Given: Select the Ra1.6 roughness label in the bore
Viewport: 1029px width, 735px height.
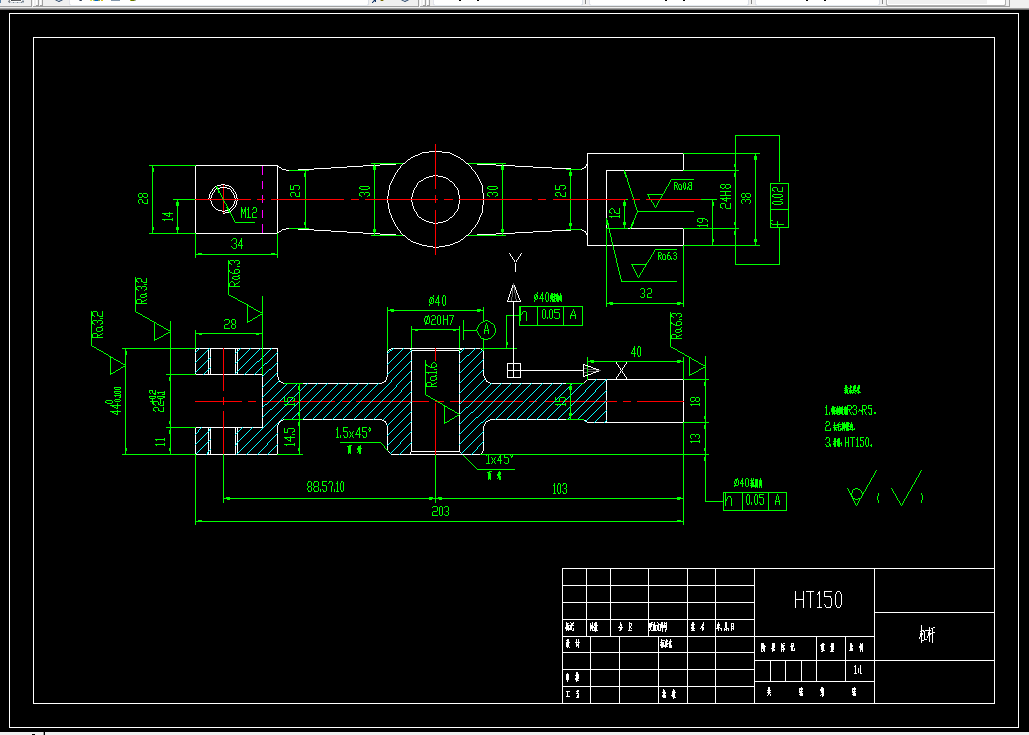Looking at the screenshot, I should 431,374.
